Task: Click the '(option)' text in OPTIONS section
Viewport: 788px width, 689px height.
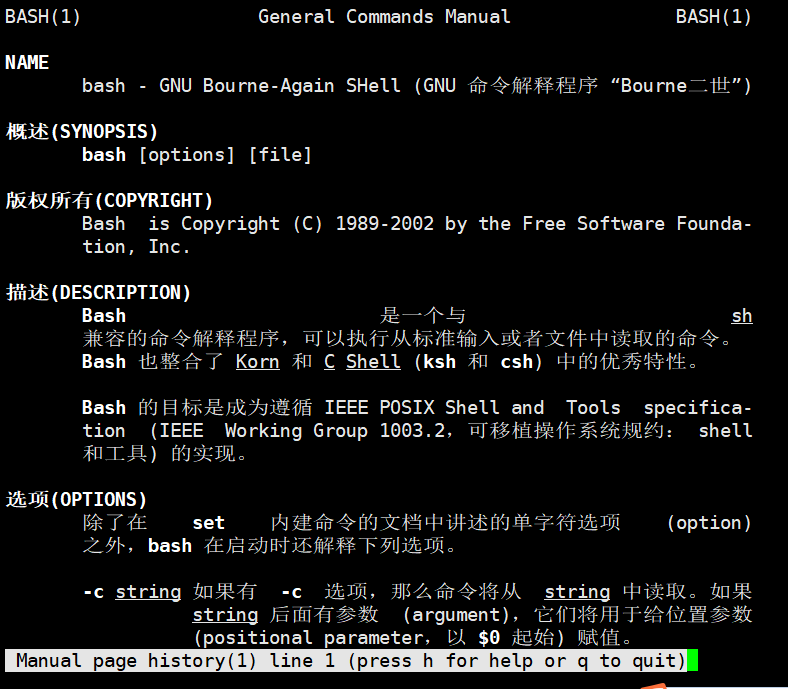Action: pos(709,523)
